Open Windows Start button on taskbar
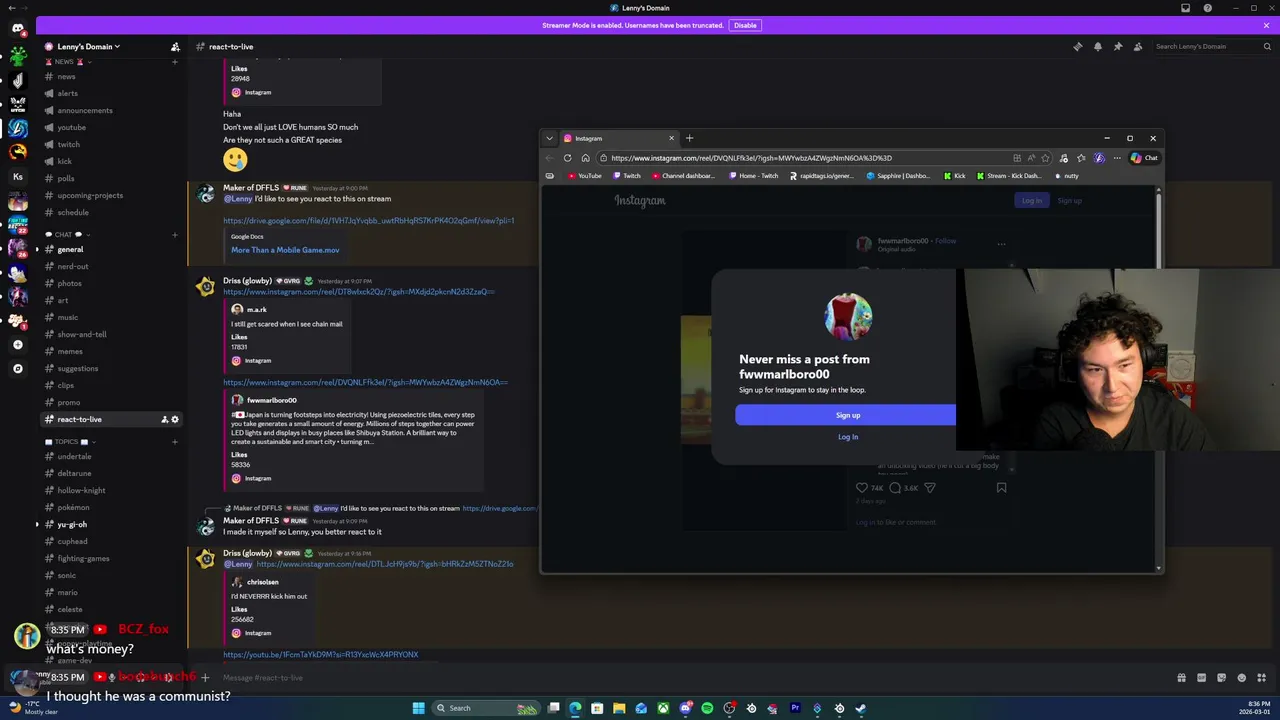The width and height of the screenshot is (1280, 720). (418, 708)
